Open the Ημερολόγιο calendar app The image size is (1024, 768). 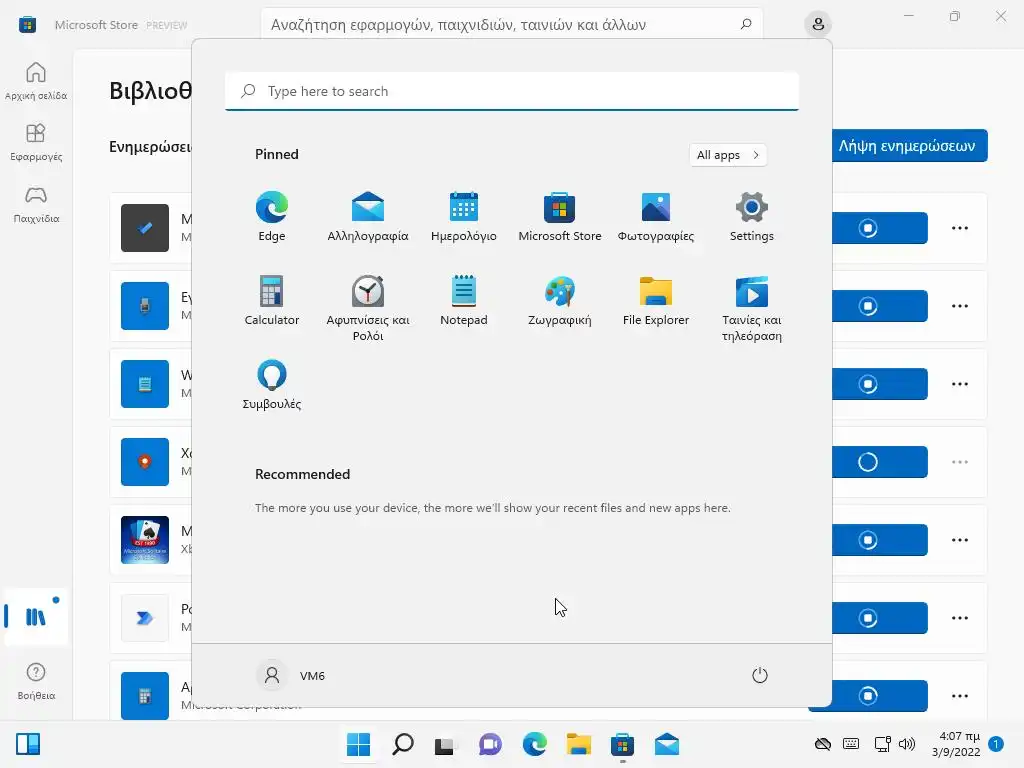click(464, 217)
